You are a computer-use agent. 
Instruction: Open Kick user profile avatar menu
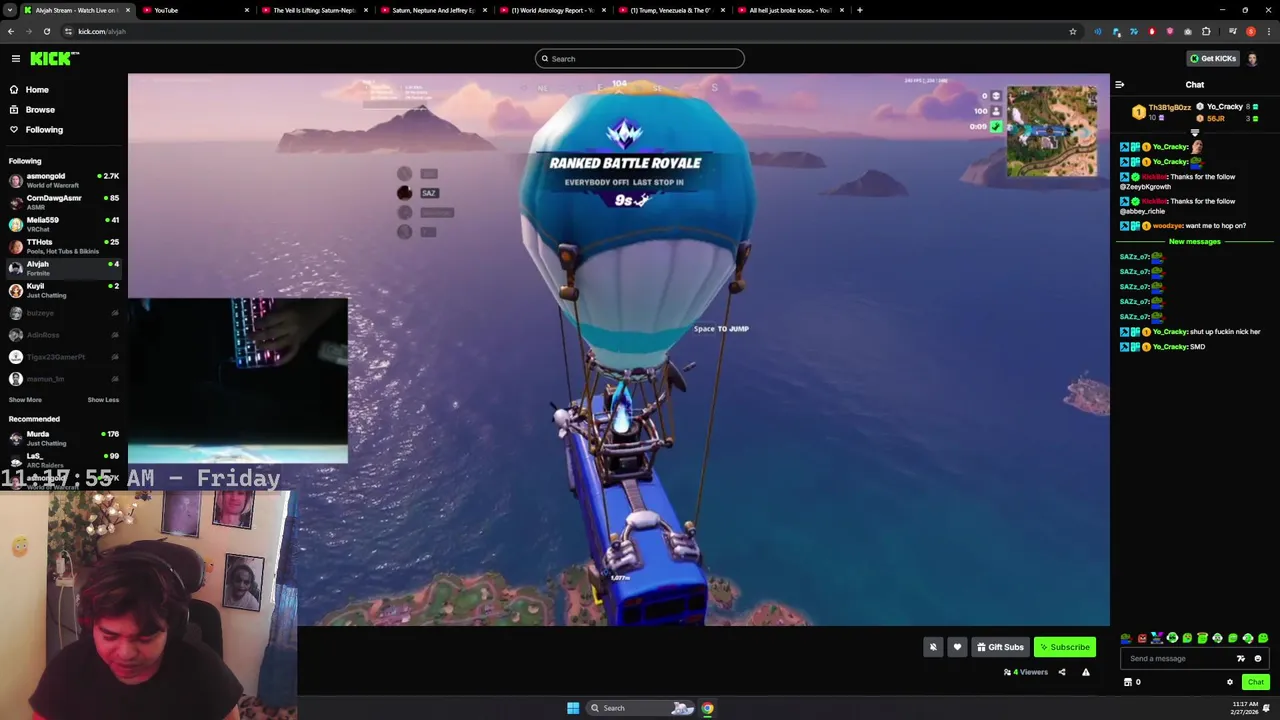tap(1253, 59)
